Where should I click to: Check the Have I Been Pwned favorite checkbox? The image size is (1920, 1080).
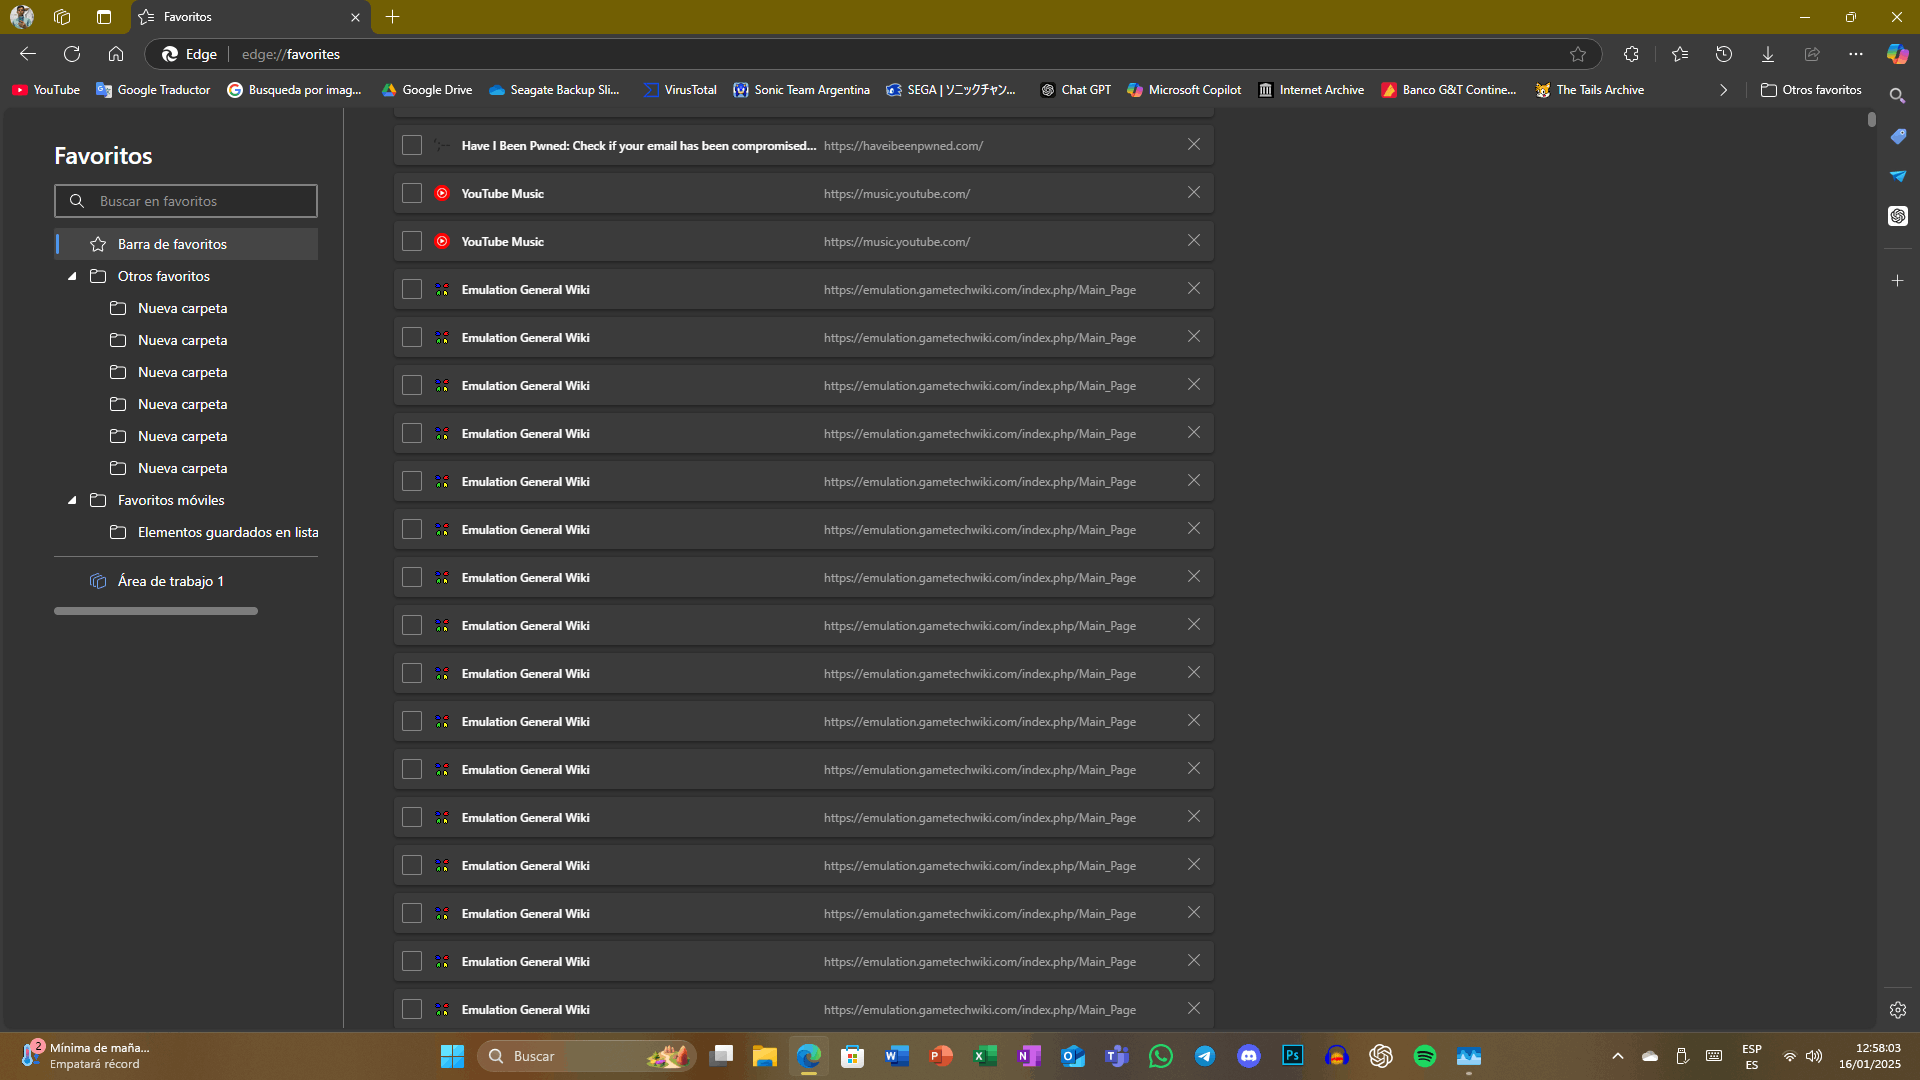point(411,145)
